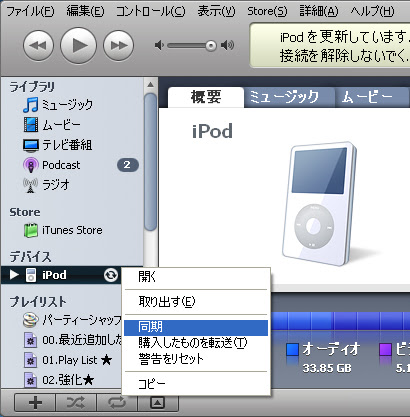Screen dimensions: 410x417
Task: Open パーティーシャッフル playlist icon
Action: (x=30, y=320)
